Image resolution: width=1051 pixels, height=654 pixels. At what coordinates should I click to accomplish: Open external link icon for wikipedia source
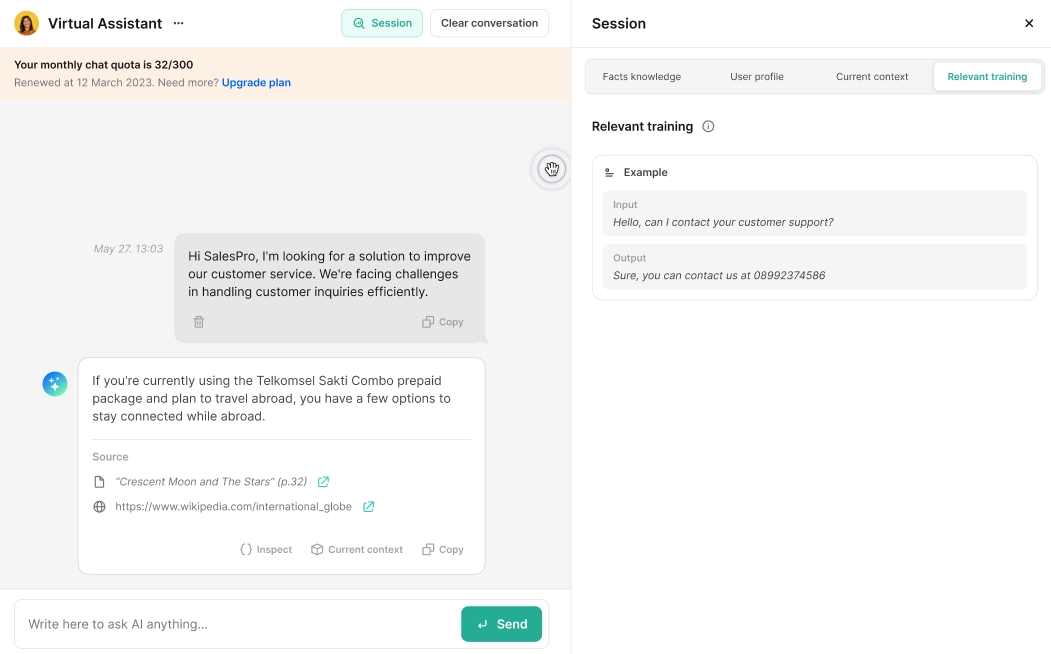(x=368, y=507)
